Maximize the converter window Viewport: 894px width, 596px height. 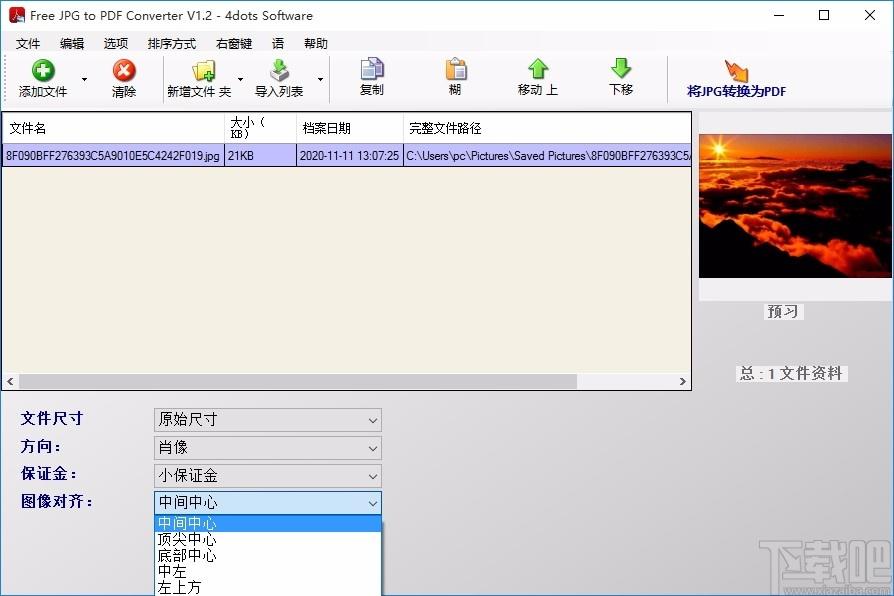tap(824, 15)
